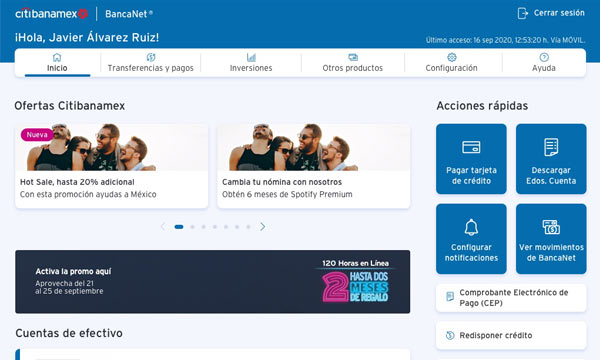600x360 pixels.
Task: Open the Configuración tab
Action: point(452,63)
